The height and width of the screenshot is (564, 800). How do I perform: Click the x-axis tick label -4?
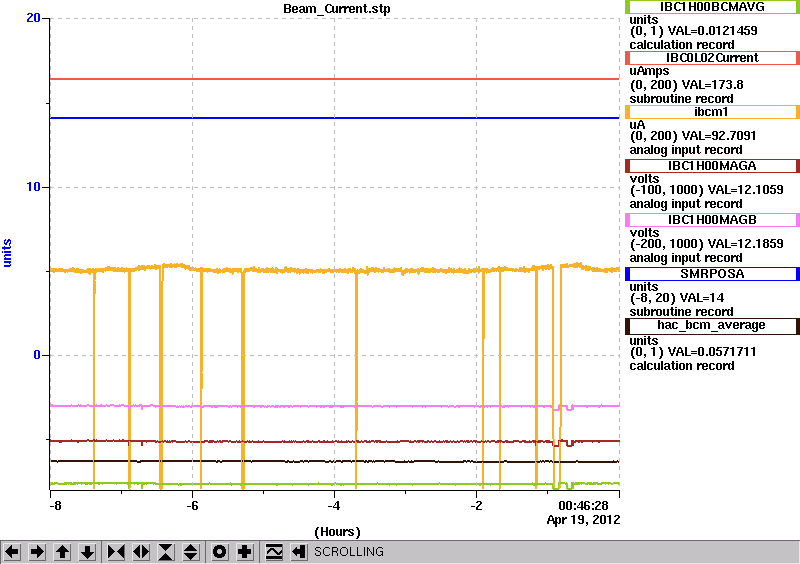coord(334,506)
